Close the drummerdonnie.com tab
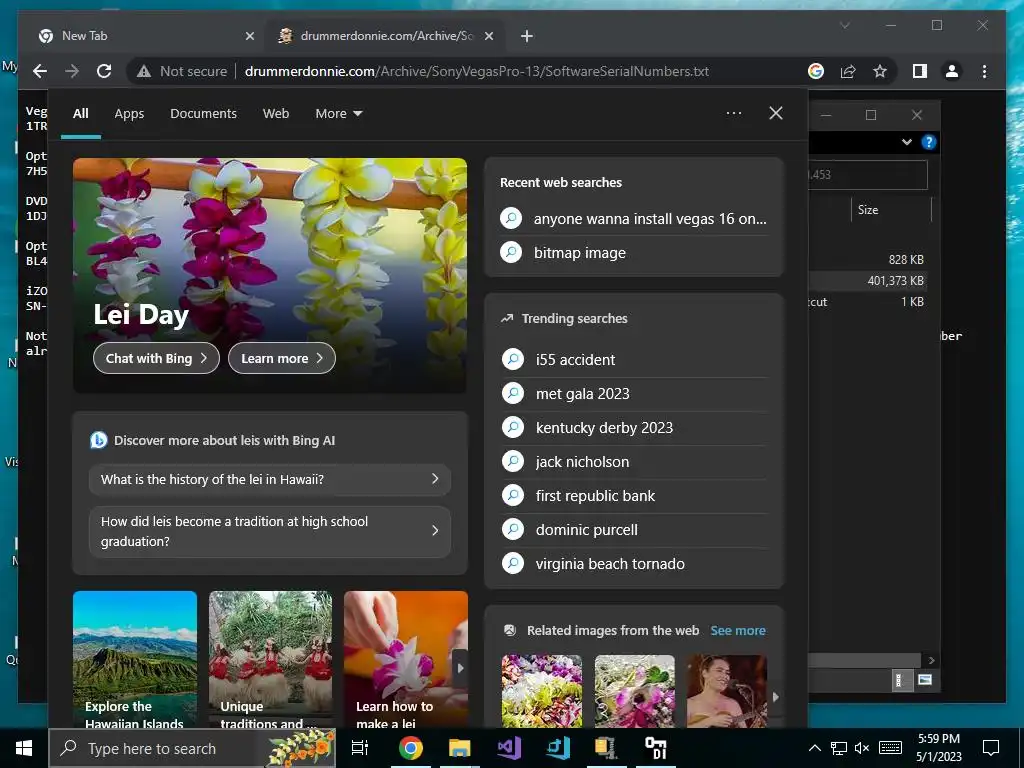The width and height of the screenshot is (1024, 768). [x=488, y=37]
